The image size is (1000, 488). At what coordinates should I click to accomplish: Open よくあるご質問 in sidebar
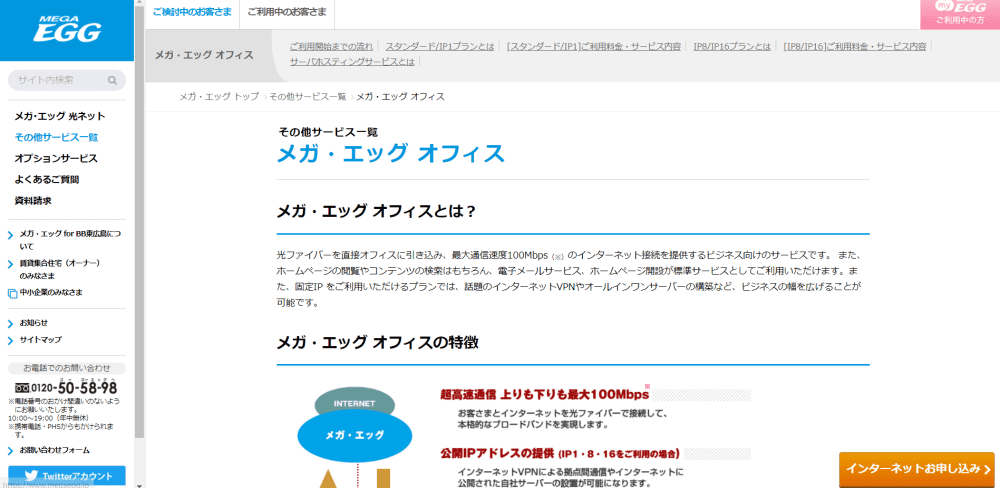pos(47,179)
